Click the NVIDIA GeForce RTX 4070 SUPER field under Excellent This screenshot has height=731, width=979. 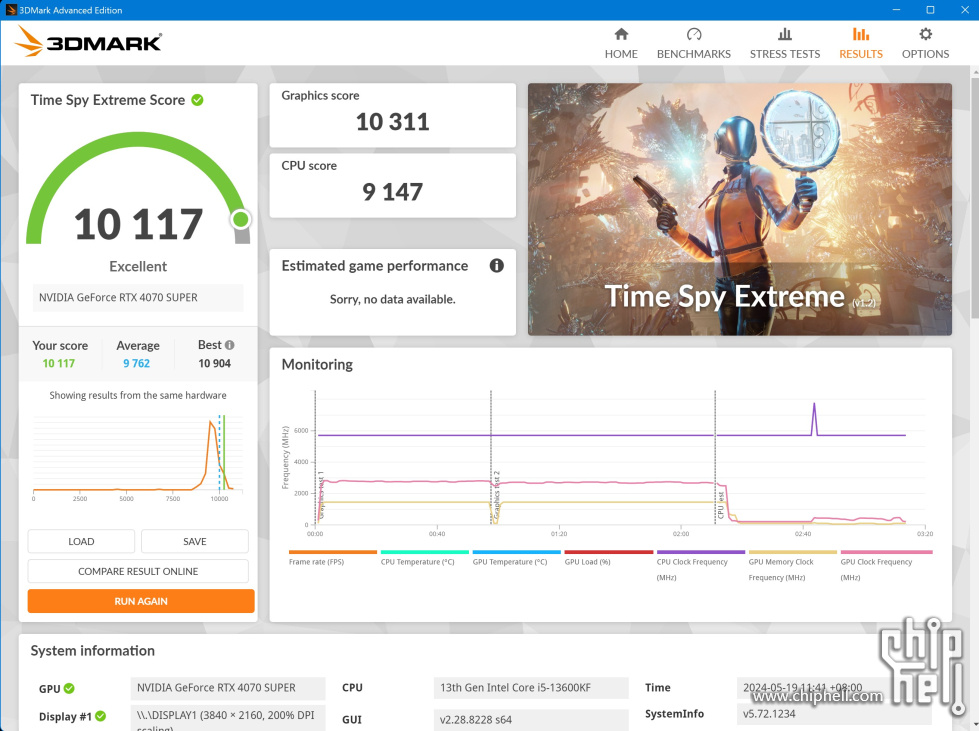click(137, 298)
